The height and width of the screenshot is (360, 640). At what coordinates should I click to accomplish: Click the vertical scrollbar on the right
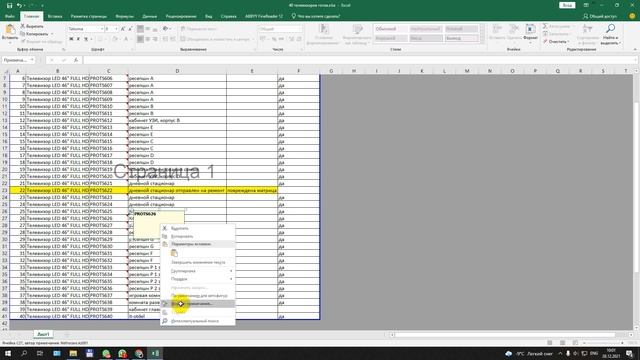pyautogui.click(x=636, y=188)
